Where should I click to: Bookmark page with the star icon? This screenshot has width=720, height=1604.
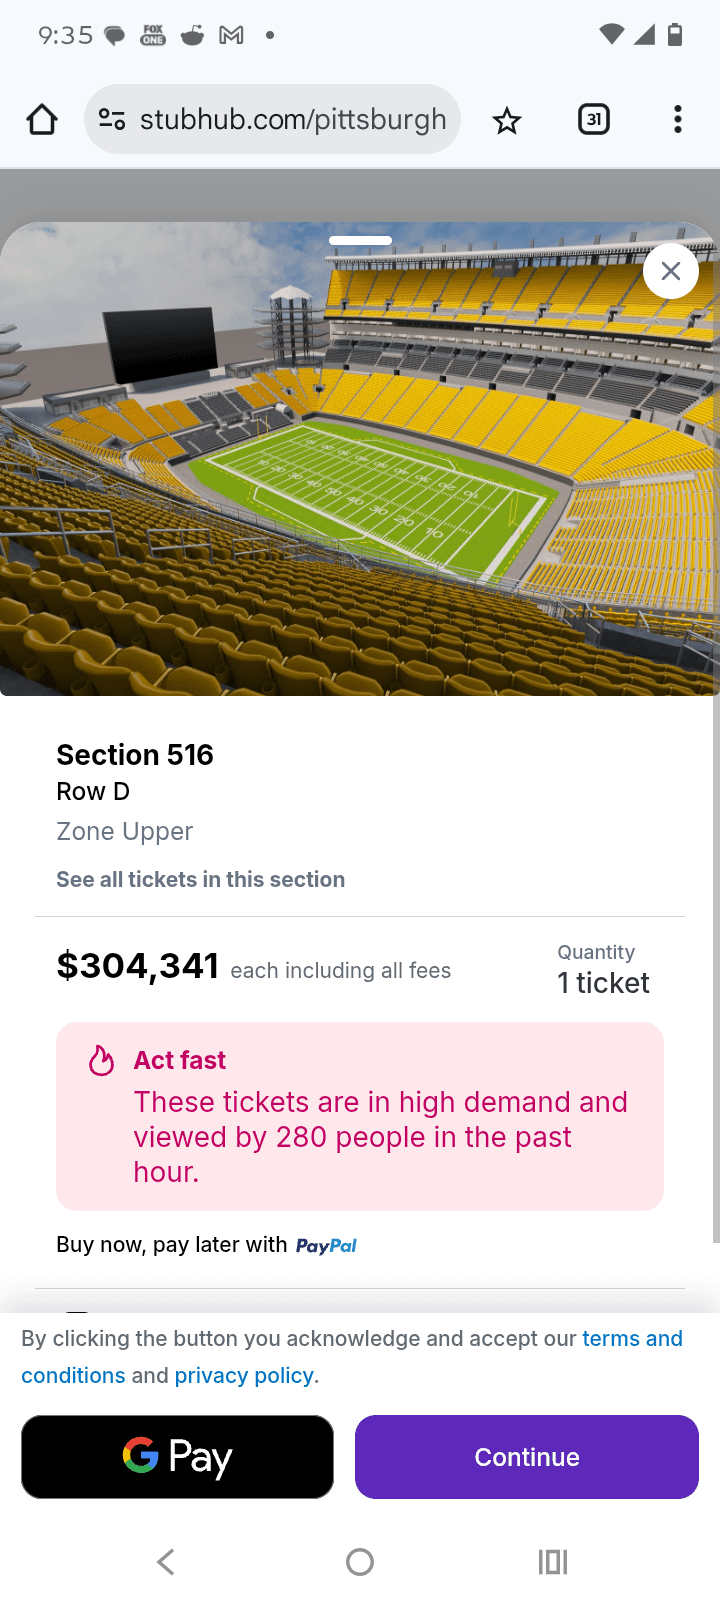pos(507,121)
